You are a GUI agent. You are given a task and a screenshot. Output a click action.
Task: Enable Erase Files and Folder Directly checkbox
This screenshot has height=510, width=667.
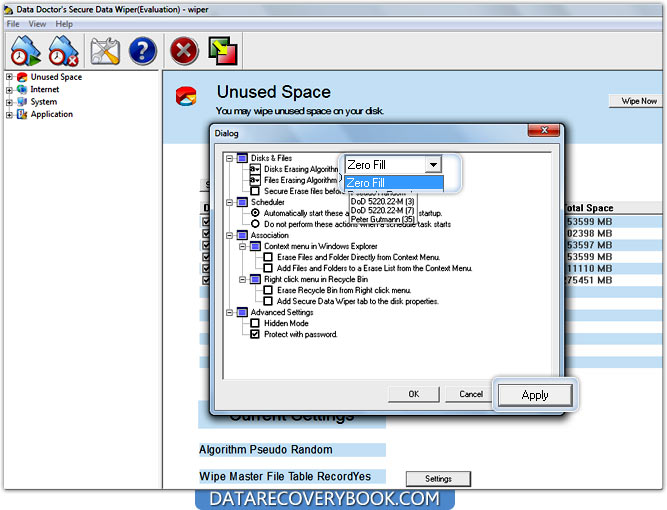(268, 257)
